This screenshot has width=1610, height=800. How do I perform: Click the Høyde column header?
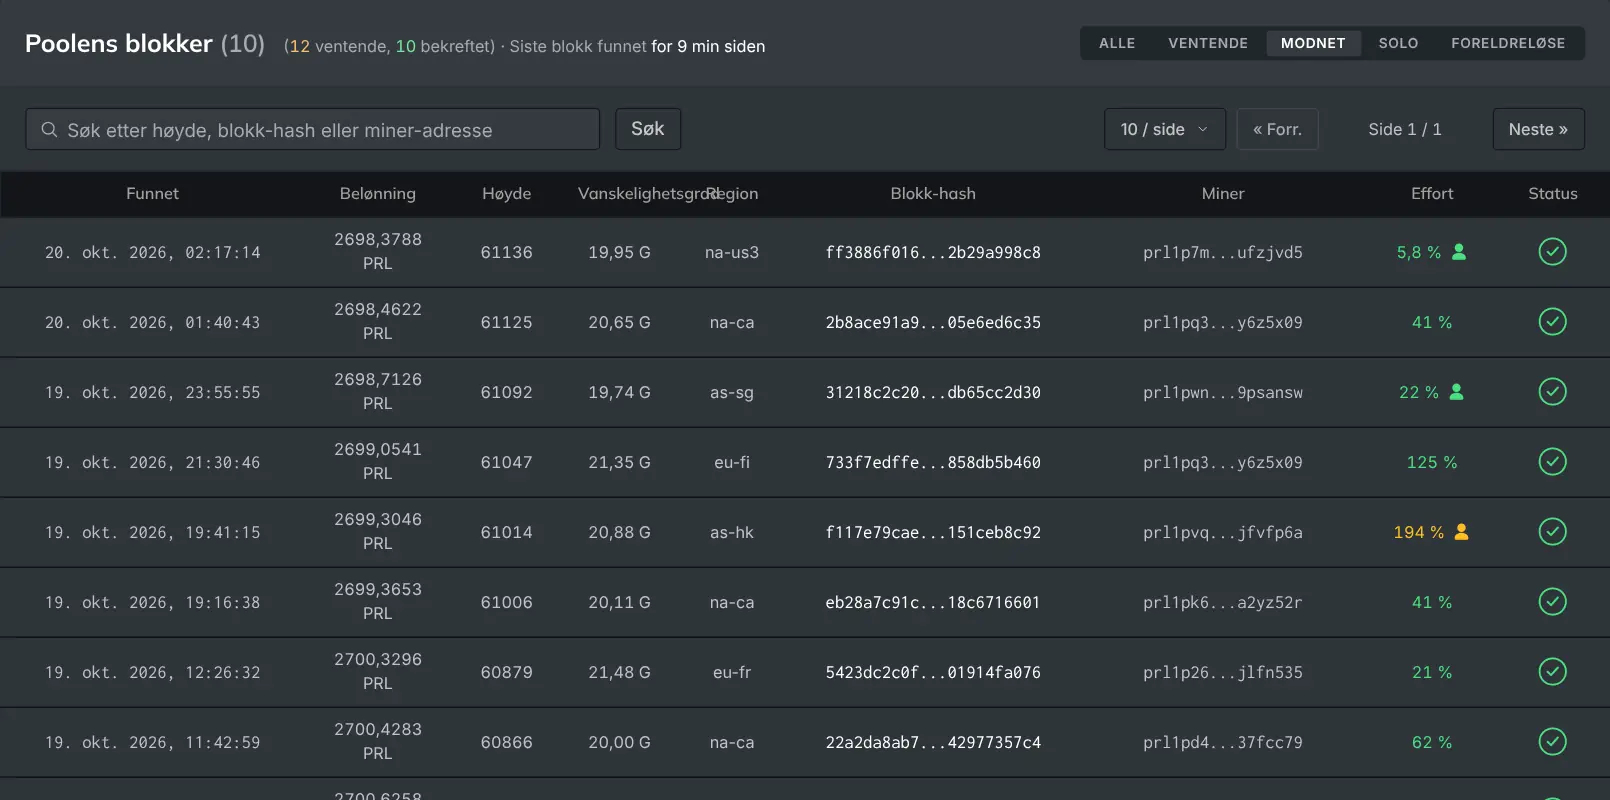507,193
